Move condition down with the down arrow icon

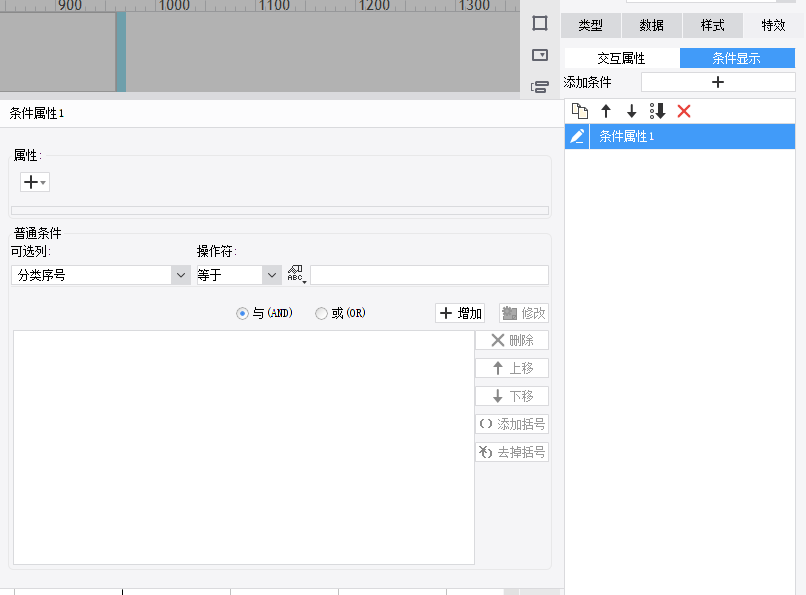pos(631,111)
